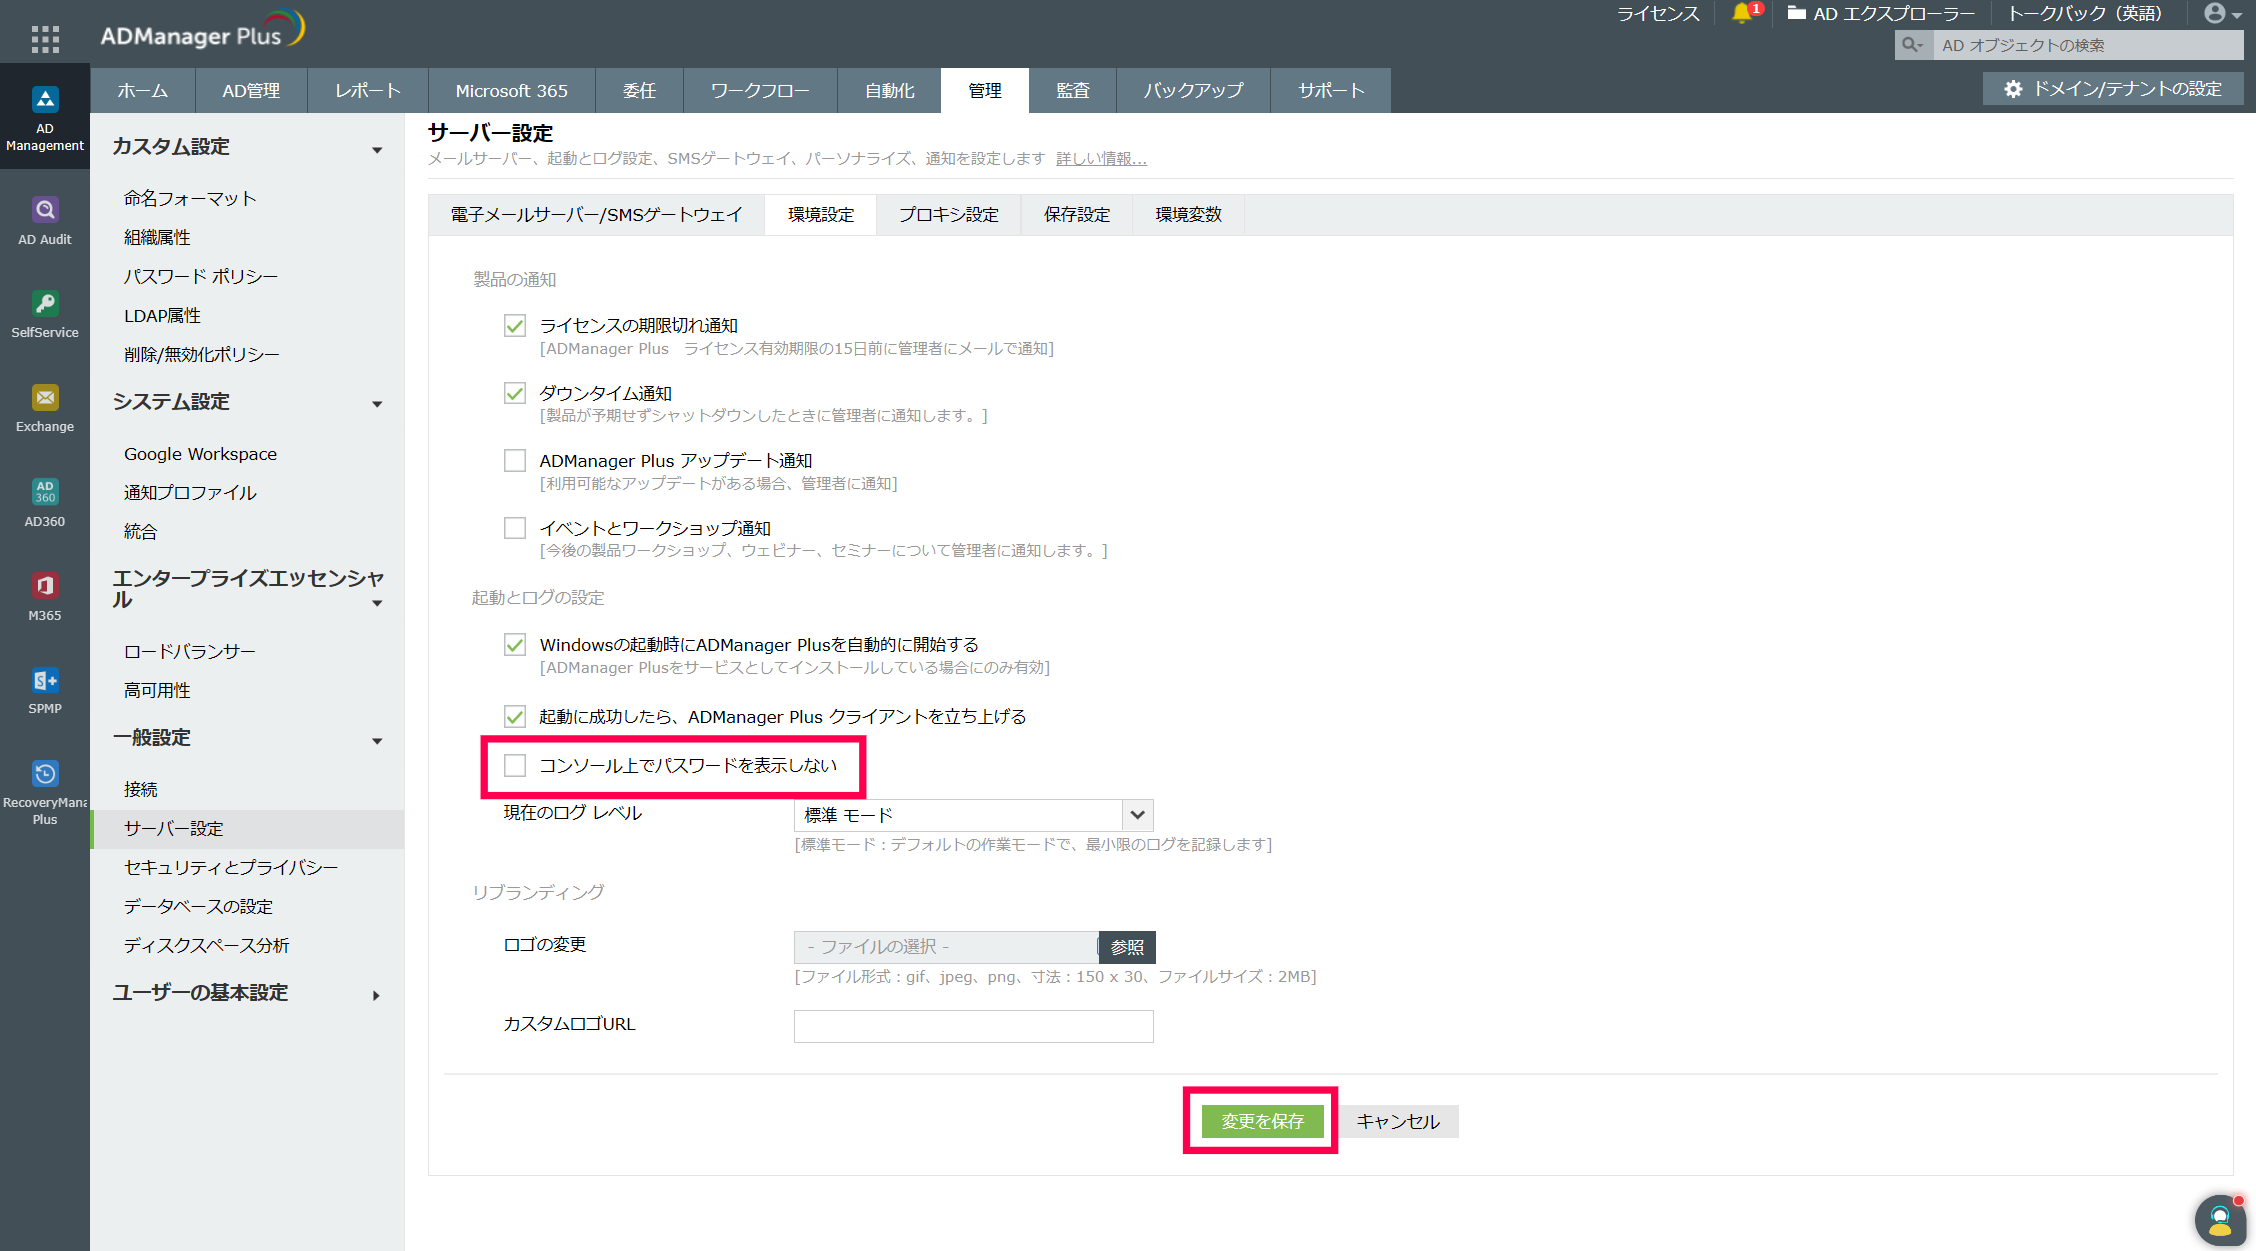Click the カスタムロゴURL input field
The width and height of the screenshot is (2256, 1251).
(973, 1026)
